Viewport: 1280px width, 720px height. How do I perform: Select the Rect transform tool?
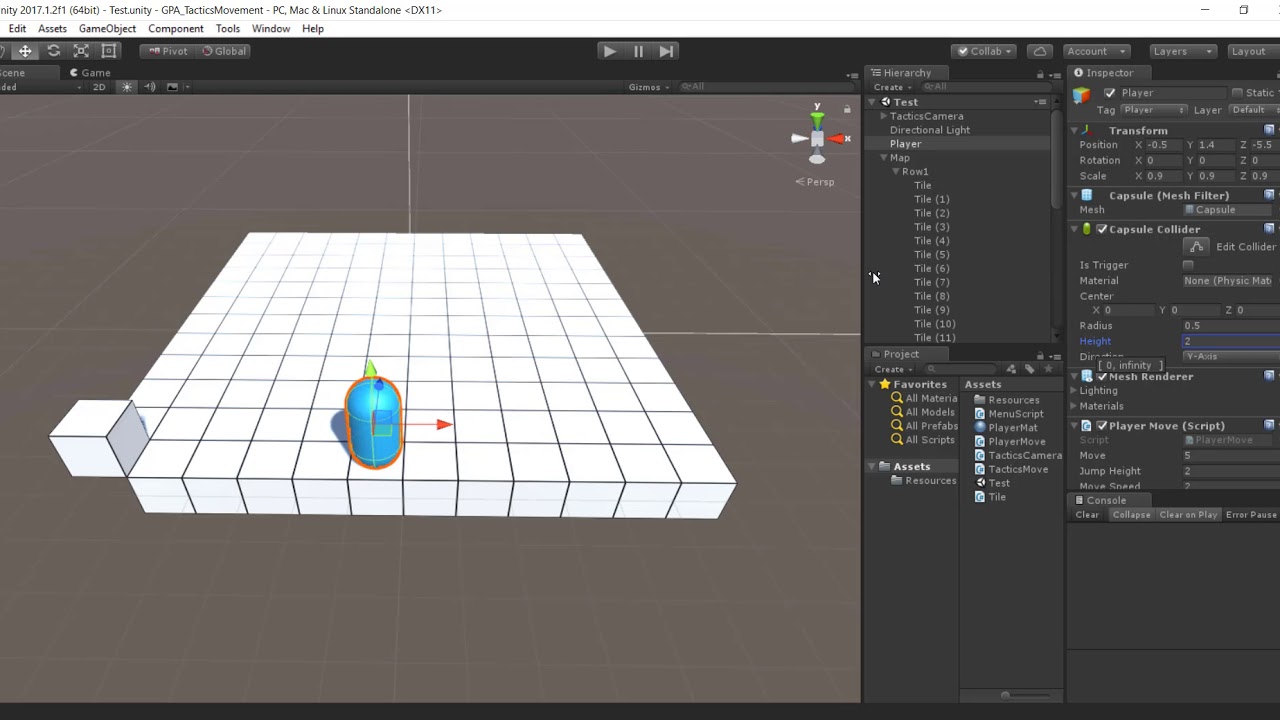(109, 51)
